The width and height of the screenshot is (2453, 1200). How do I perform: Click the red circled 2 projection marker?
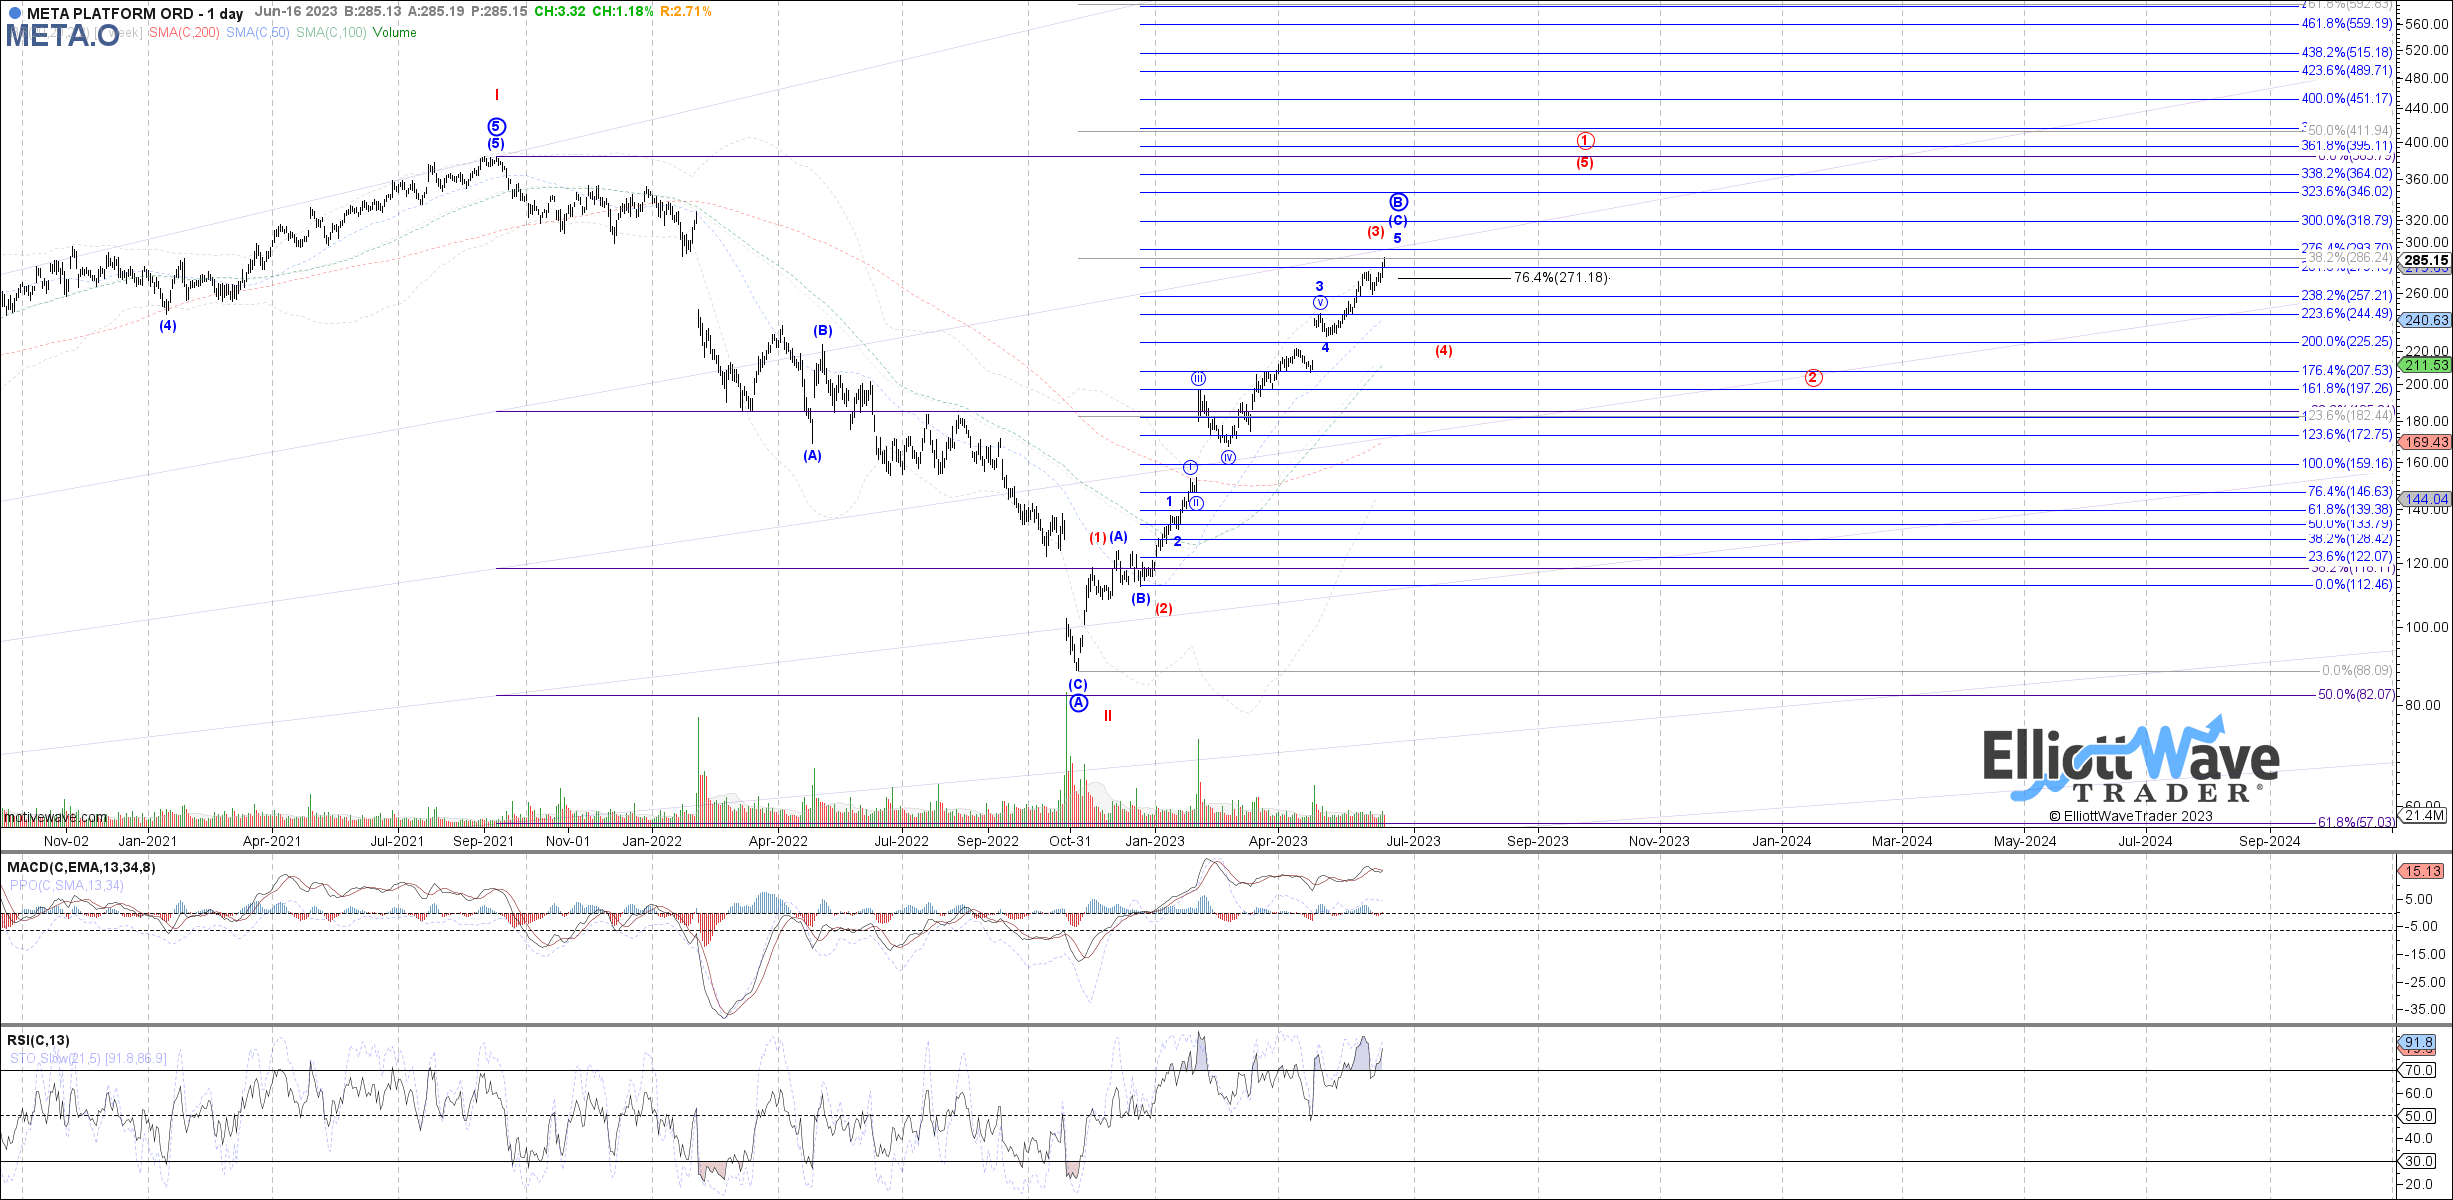(x=1813, y=378)
